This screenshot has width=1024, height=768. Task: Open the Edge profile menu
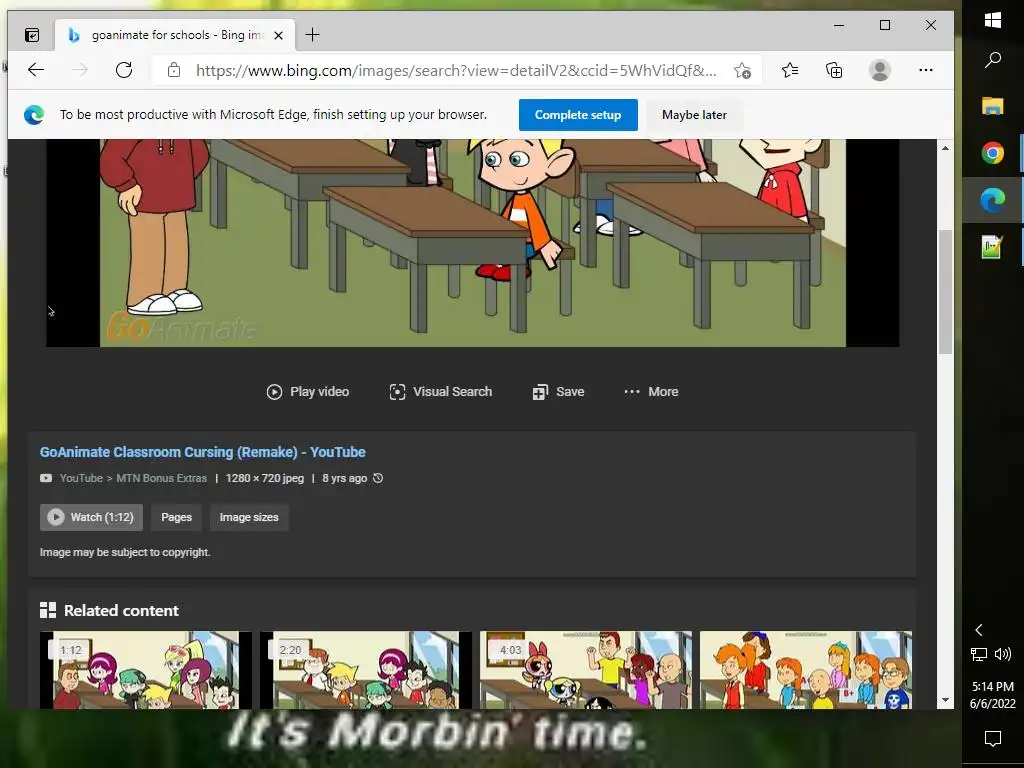880,70
